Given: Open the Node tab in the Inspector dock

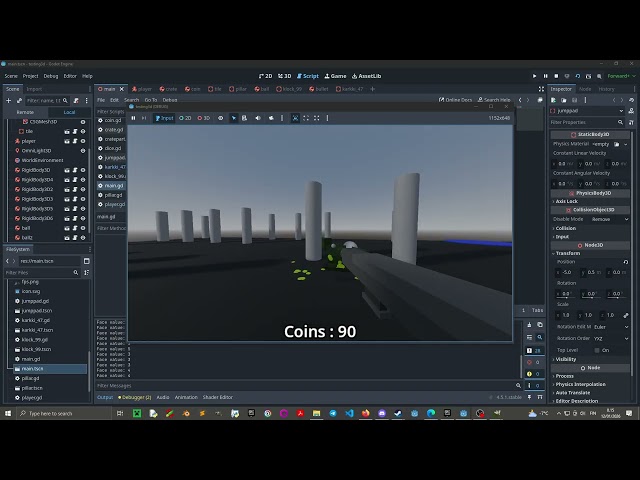Looking at the screenshot, I should tap(585, 89).
